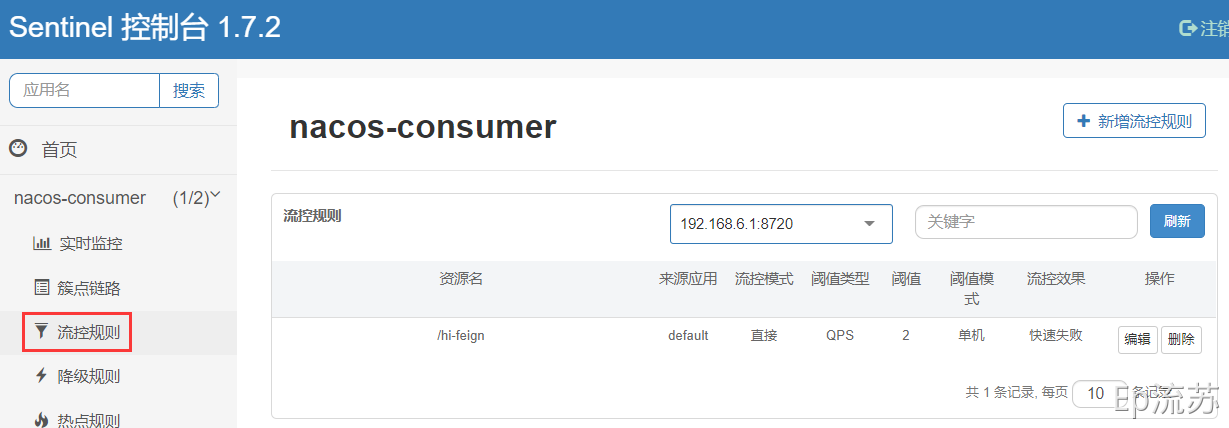Click the 流控效果 column header
This screenshot has width=1229, height=428.
point(1056,278)
